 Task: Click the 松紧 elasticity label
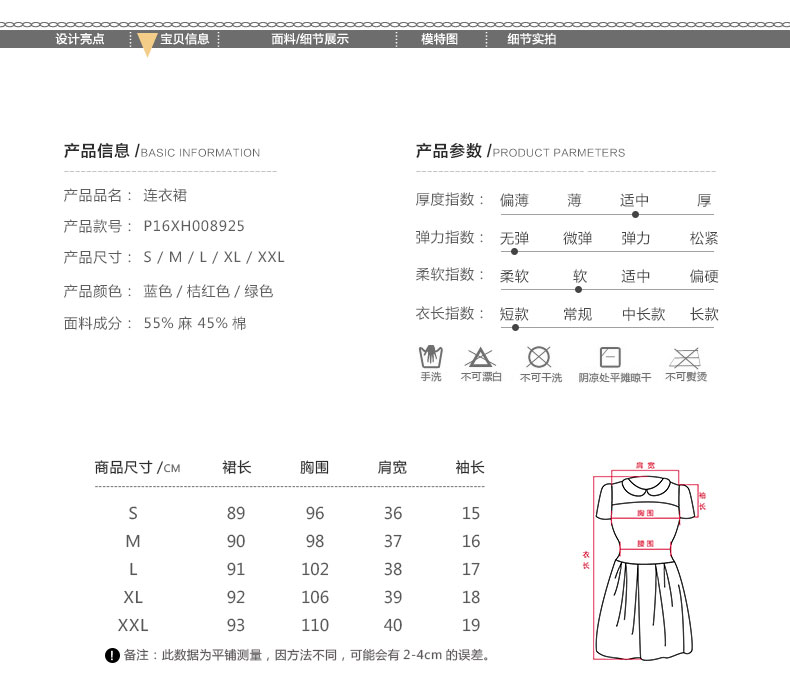coord(704,238)
